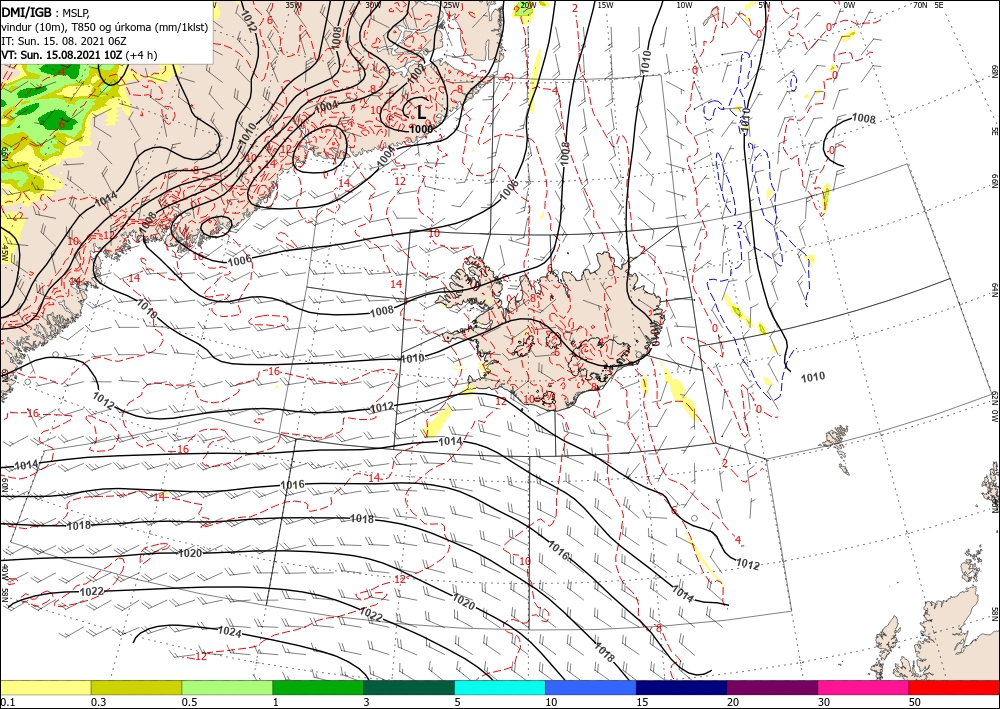
Task: Select the dark green 3 mm legend segment
Action: 409,687
